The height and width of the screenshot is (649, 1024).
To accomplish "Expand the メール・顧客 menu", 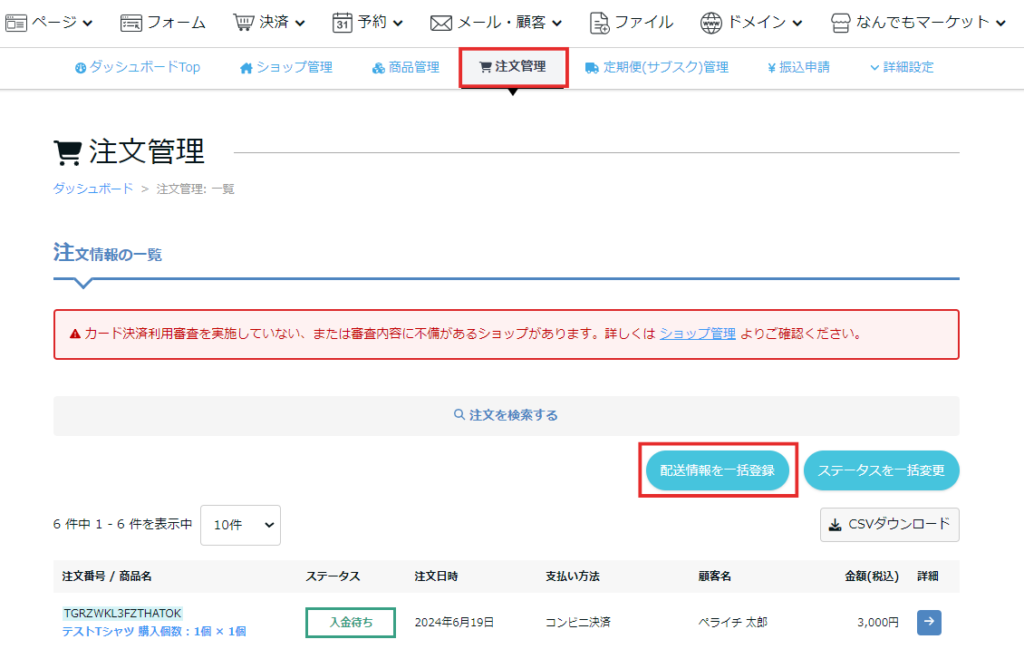I will (x=496, y=22).
